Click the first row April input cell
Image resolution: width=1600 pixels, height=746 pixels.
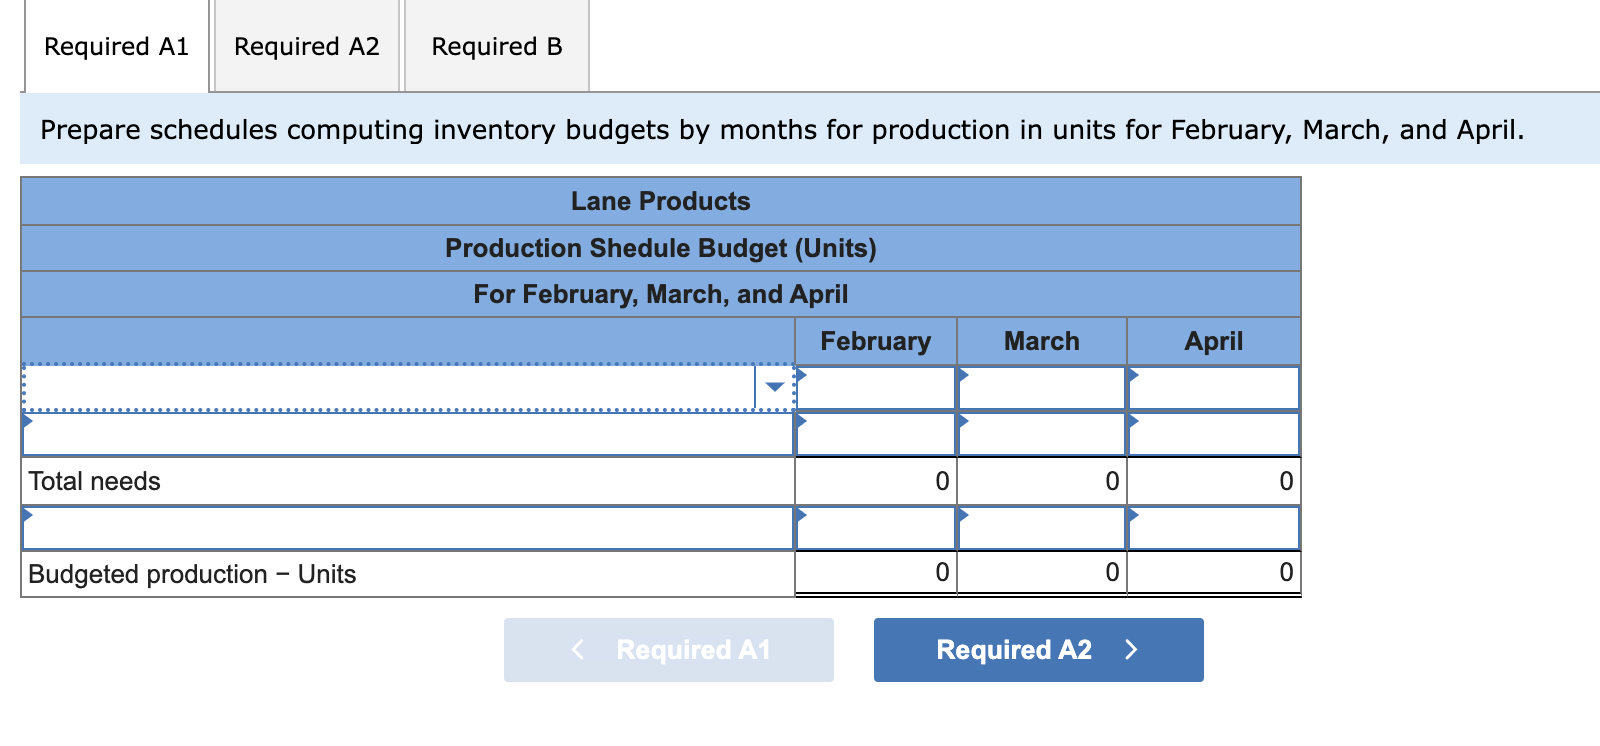pos(1214,388)
